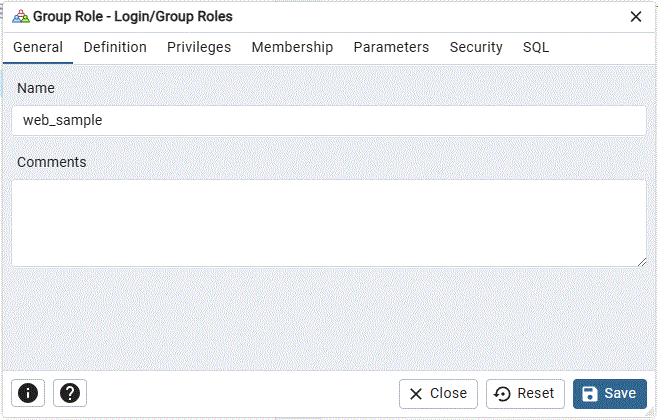Open the Parameters tab
658x420 pixels.
pyautogui.click(x=391, y=47)
